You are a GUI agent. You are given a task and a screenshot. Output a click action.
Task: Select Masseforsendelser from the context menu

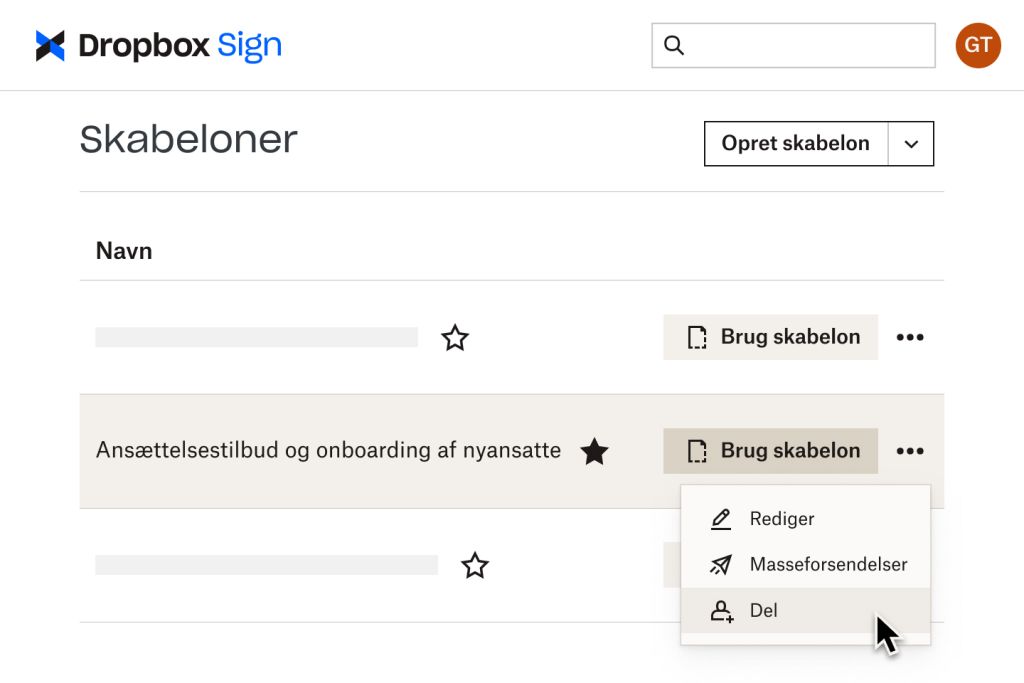pos(828,564)
